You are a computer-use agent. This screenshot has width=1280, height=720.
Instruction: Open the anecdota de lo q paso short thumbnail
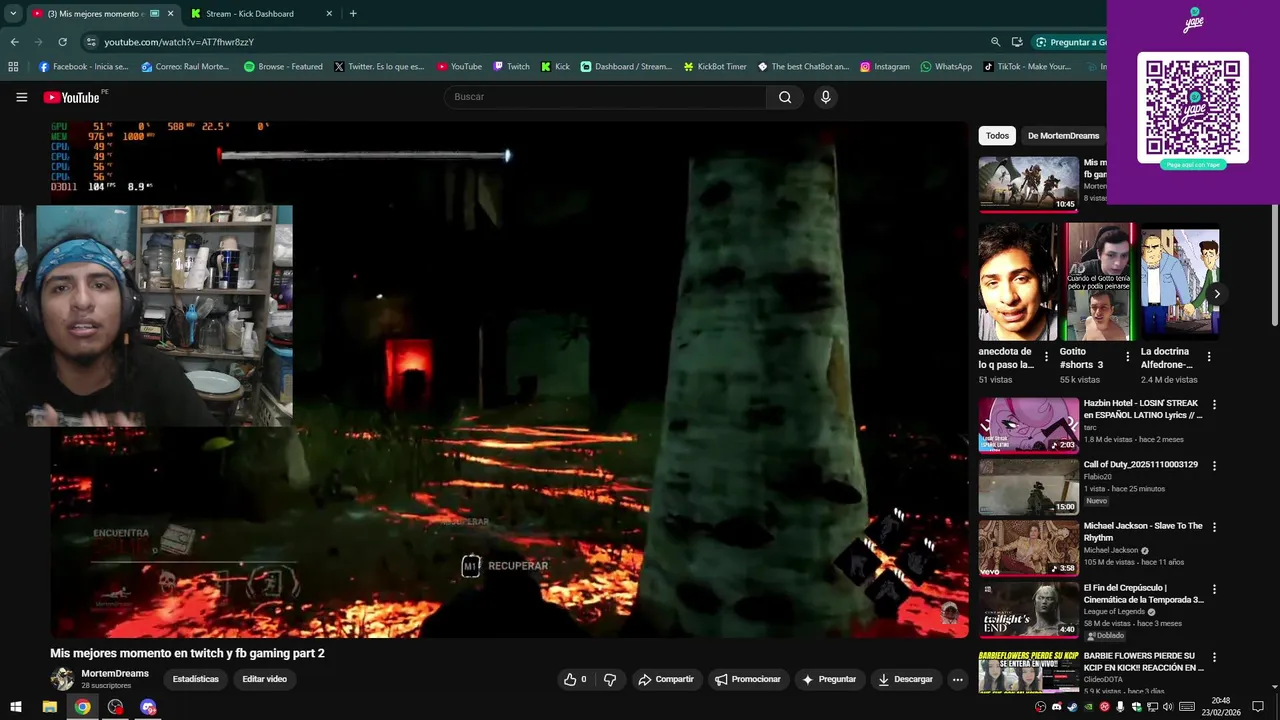pyautogui.click(x=1018, y=282)
